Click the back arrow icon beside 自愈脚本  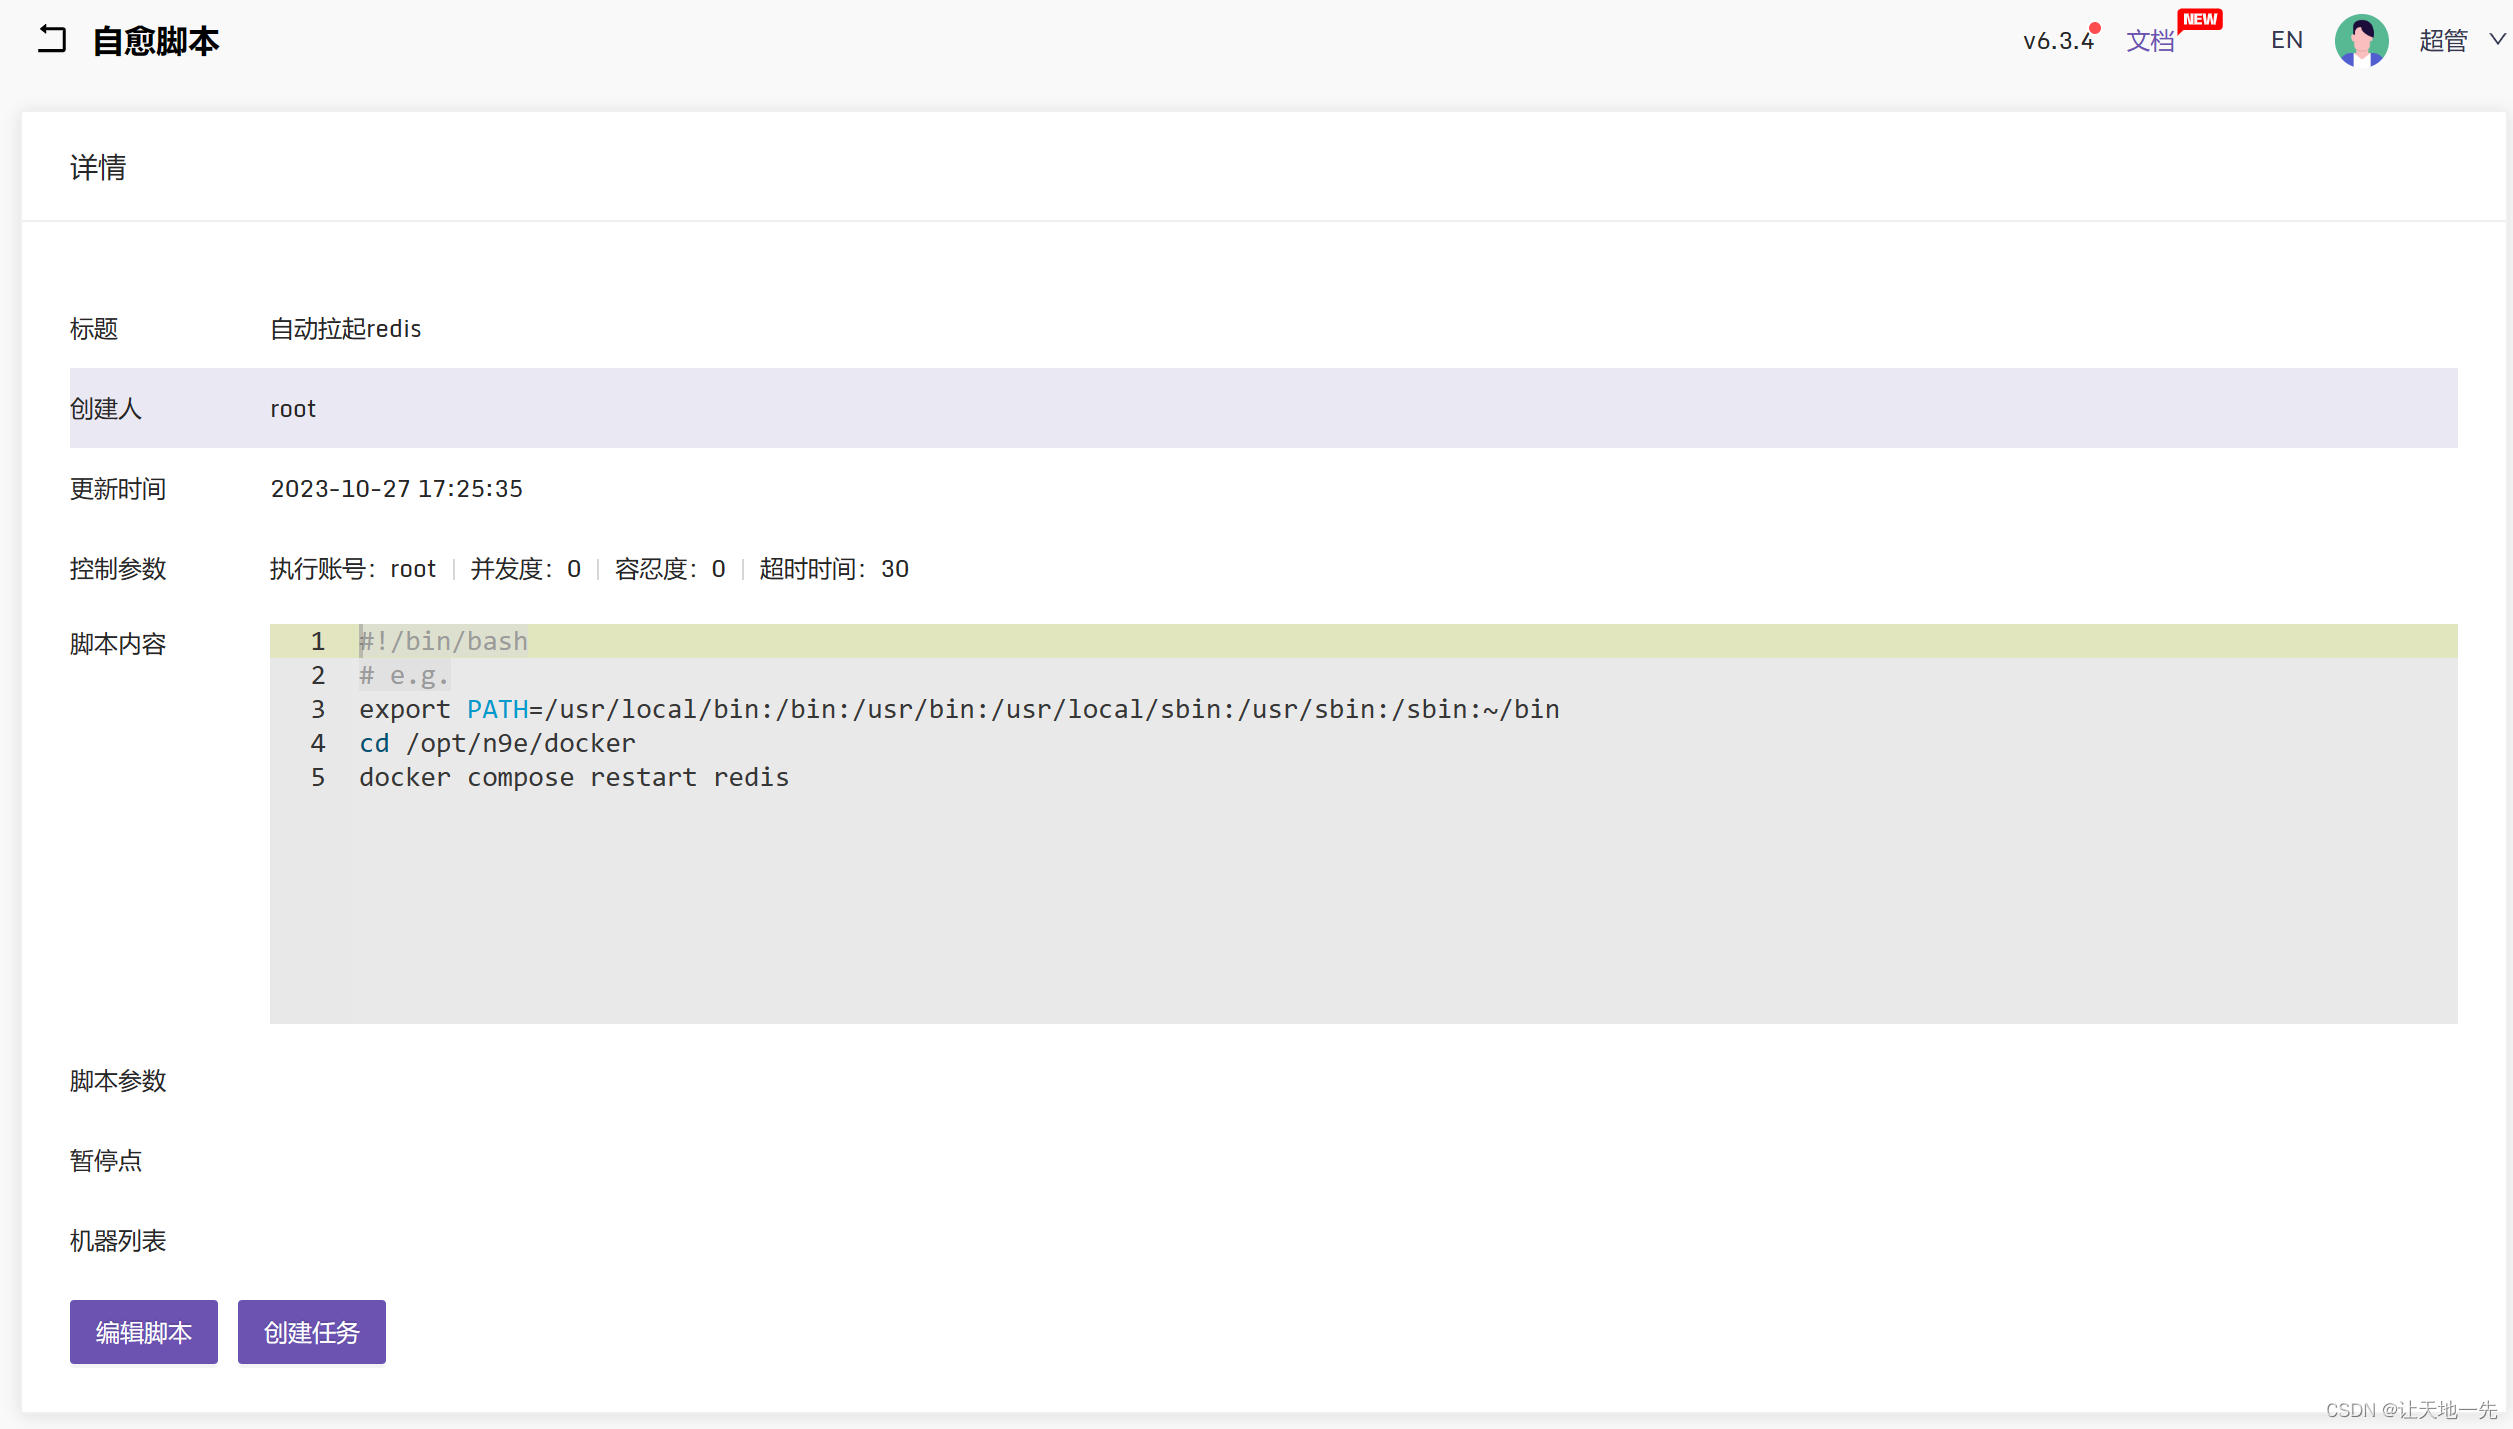(52, 40)
